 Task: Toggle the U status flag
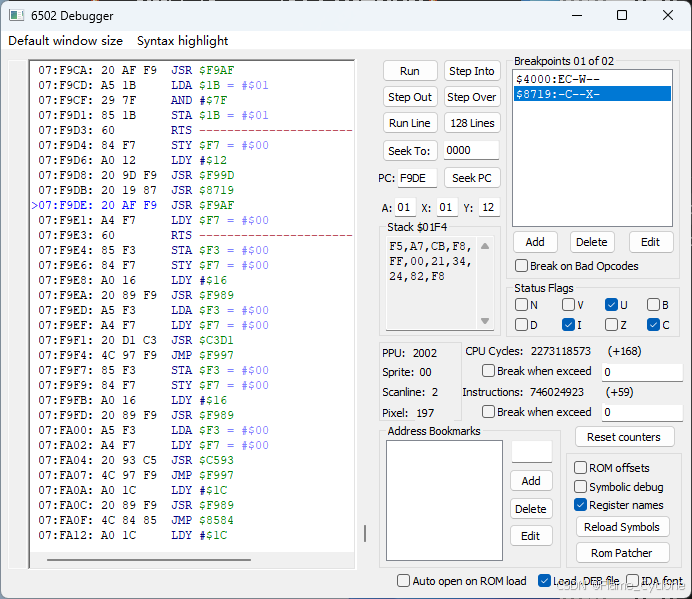(611, 305)
